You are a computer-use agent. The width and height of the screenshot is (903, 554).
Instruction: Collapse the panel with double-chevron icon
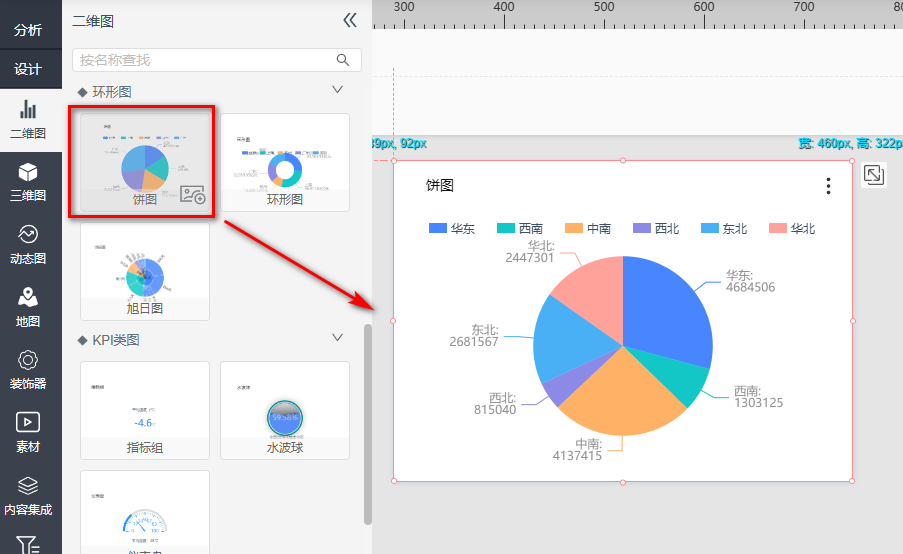click(x=349, y=20)
